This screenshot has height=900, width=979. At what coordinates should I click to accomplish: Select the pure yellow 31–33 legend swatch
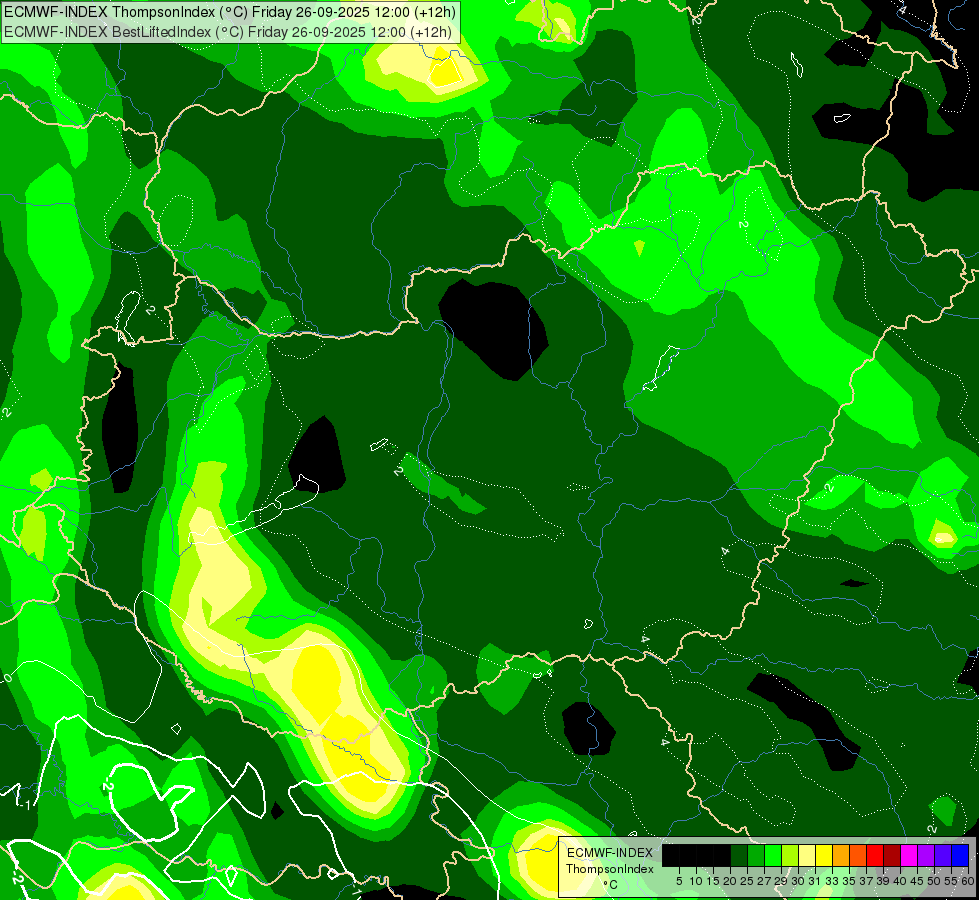click(x=824, y=856)
